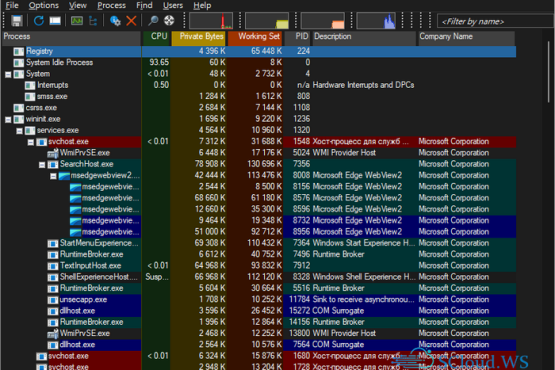Open the View menu
This screenshot has height=370, width=555.
pos(78,5)
